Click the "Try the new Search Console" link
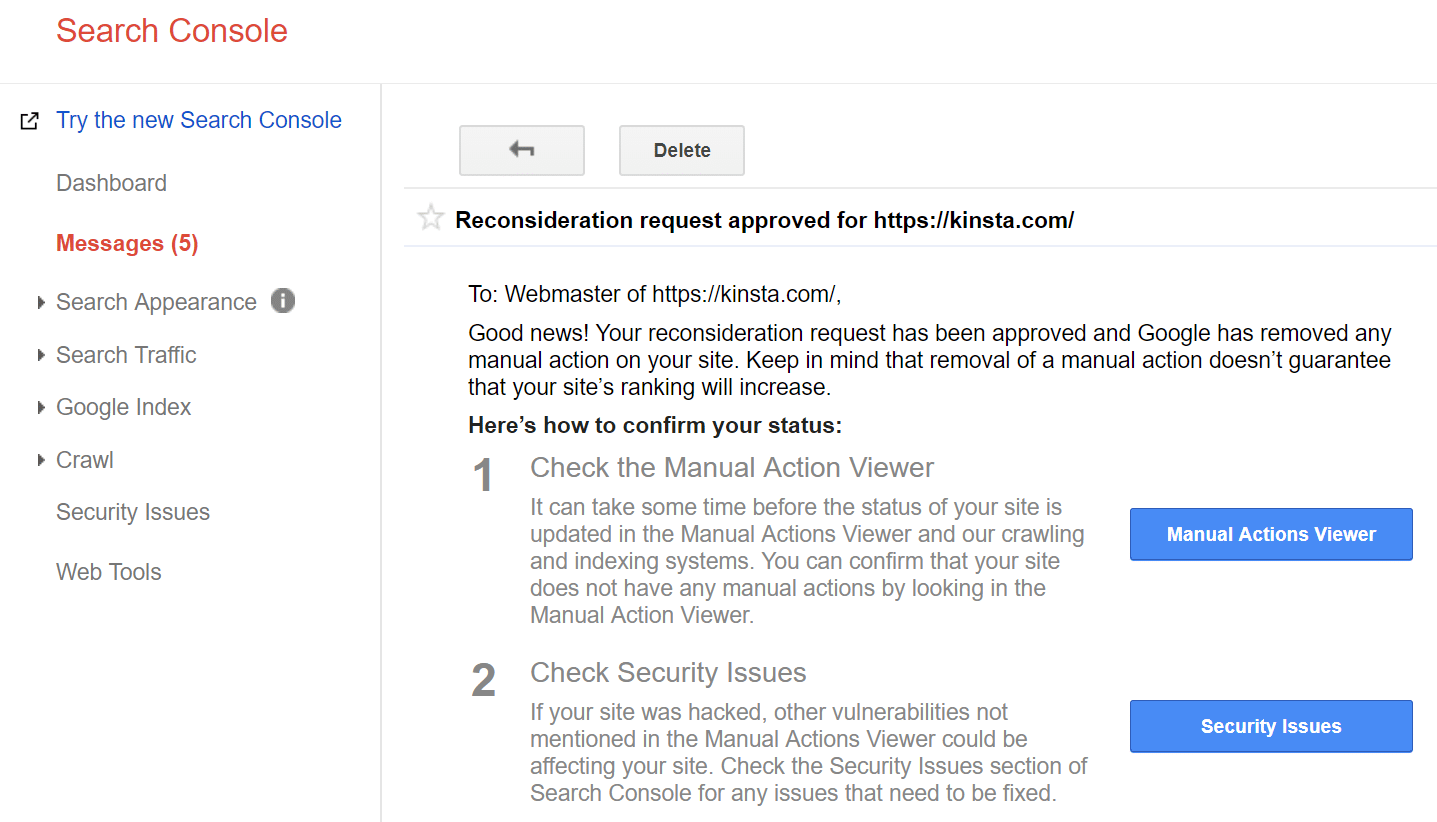The height and width of the screenshot is (822, 1437). 198,119
